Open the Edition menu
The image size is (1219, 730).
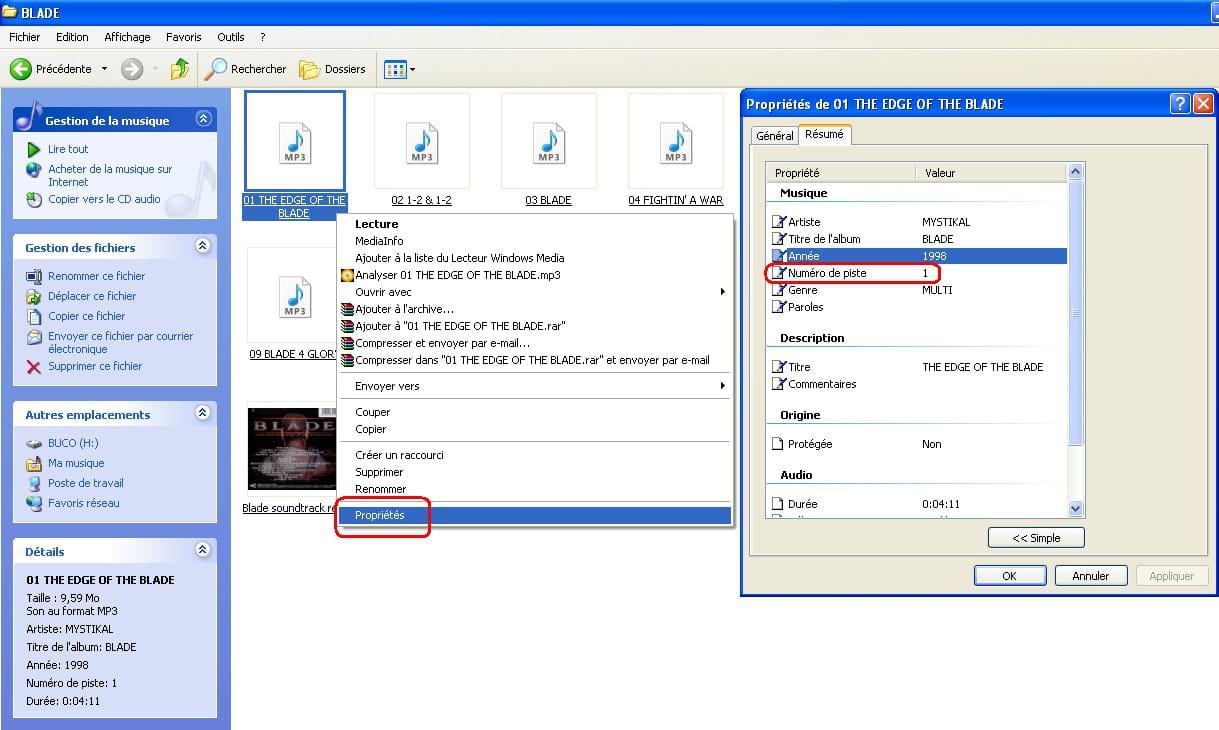pos(72,37)
